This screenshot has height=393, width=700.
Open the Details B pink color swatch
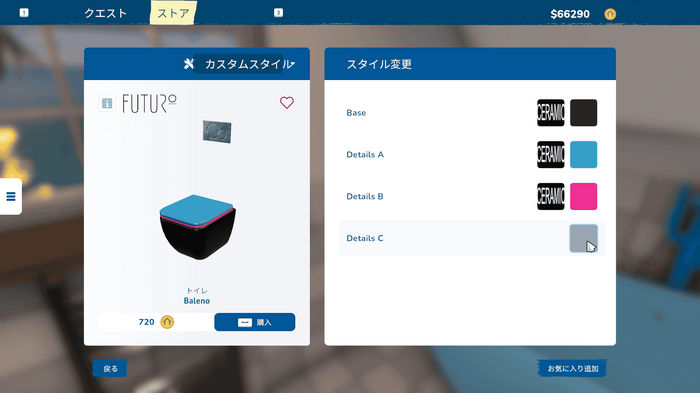583,196
